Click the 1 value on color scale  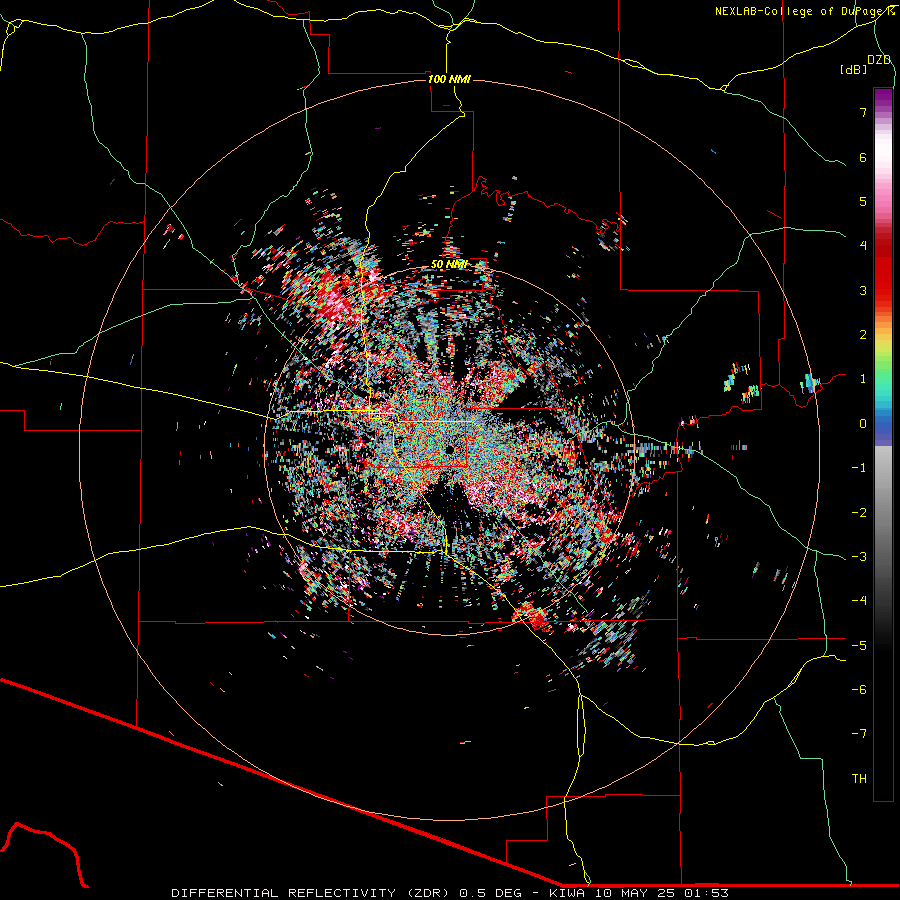863,379
